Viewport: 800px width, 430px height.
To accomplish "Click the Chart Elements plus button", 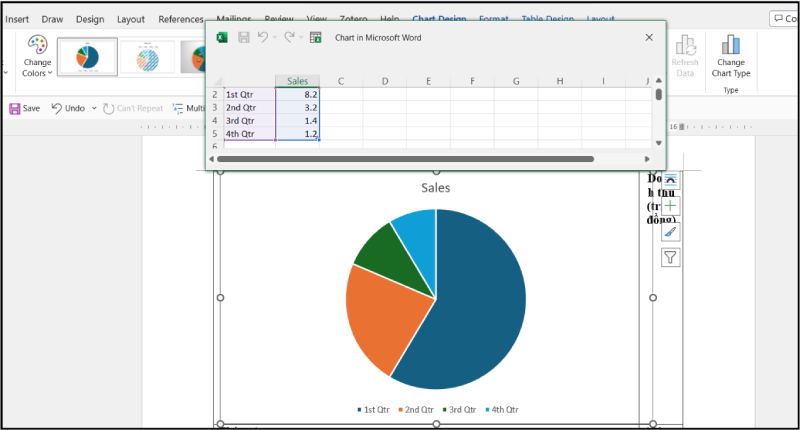I will click(x=670, y=205).
